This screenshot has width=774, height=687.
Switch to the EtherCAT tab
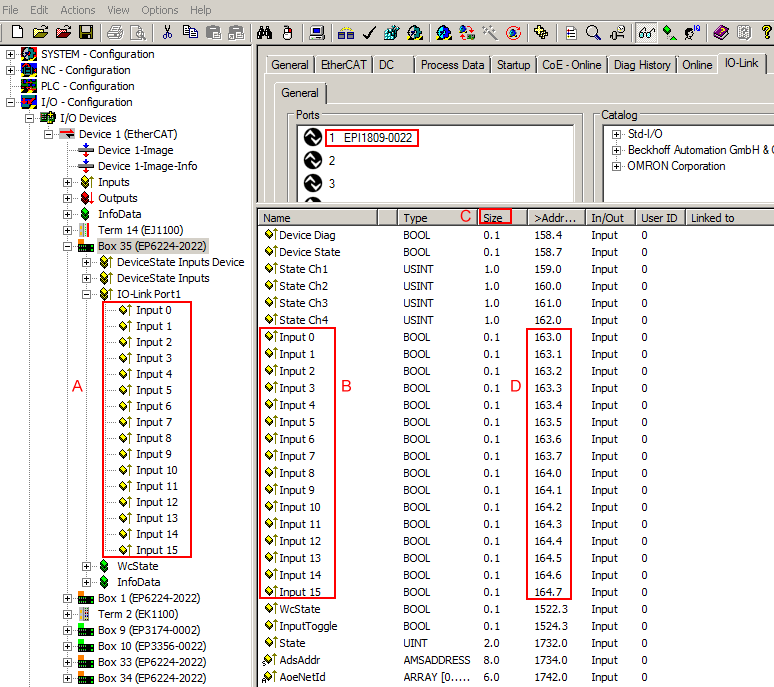tap(344, 65)
